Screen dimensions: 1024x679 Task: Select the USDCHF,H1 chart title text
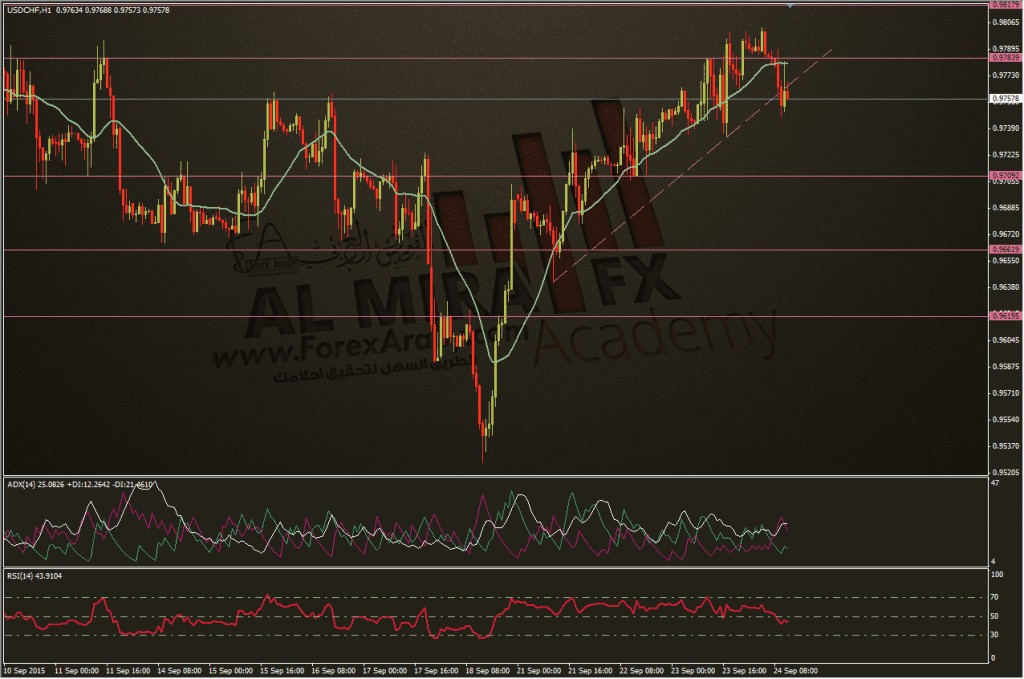[29, 10]
